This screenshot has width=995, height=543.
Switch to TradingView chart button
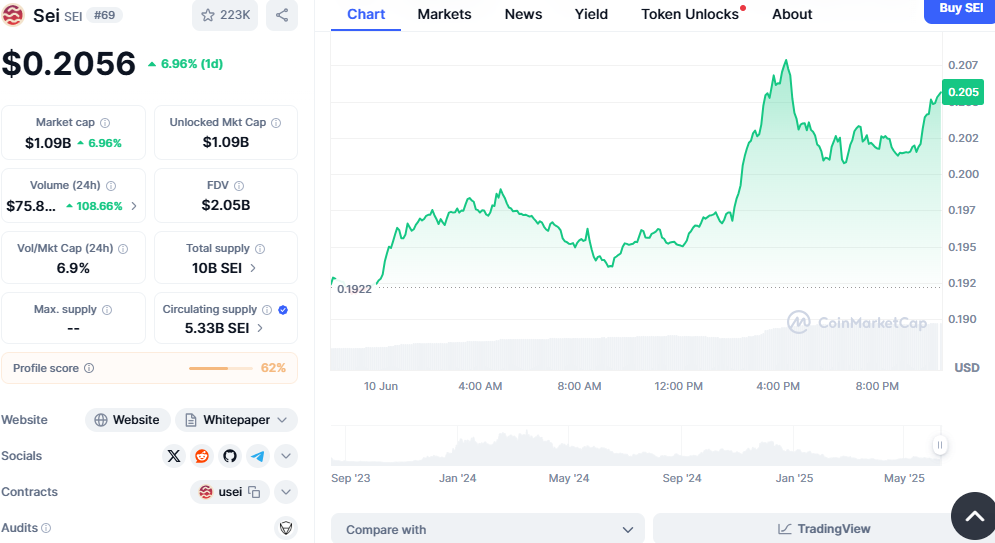pos(824,529)
